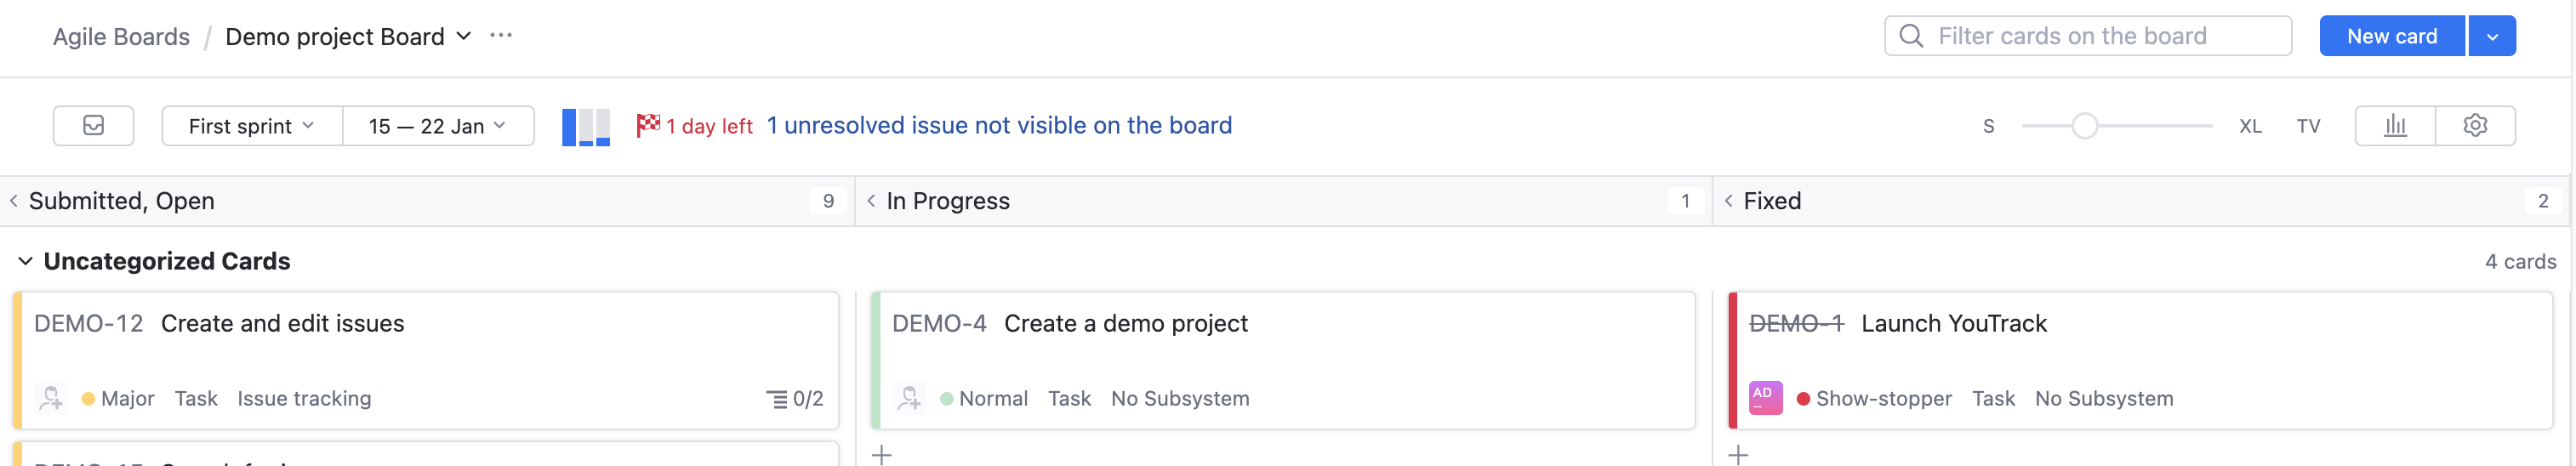Click the board more options ellipsis
Screen dimensions: 2576x466
[501, 36]
